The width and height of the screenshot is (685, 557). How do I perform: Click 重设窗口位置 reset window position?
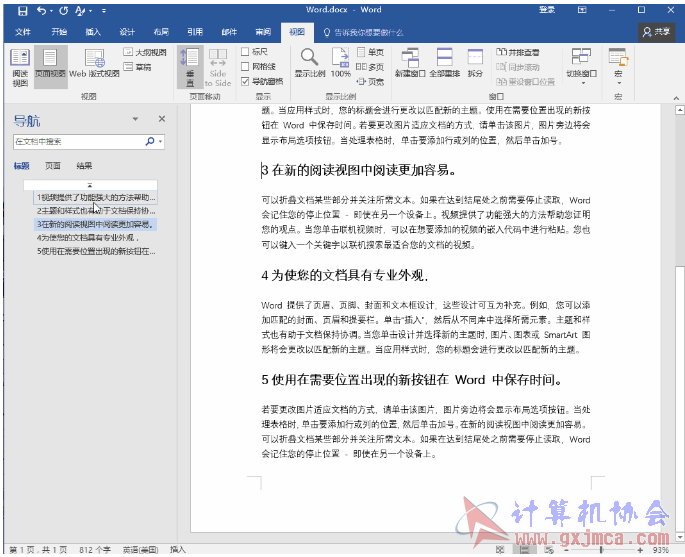[x=526, y=82]
